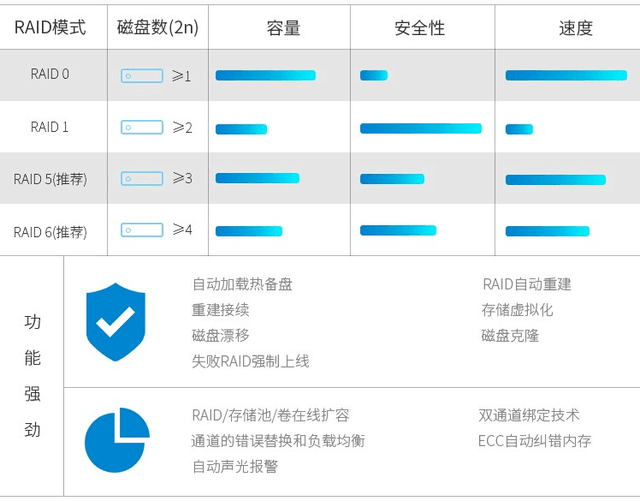Click the ECC自动纠错内存 feature text
Viewport: 640px width, 501px height.
535,441
